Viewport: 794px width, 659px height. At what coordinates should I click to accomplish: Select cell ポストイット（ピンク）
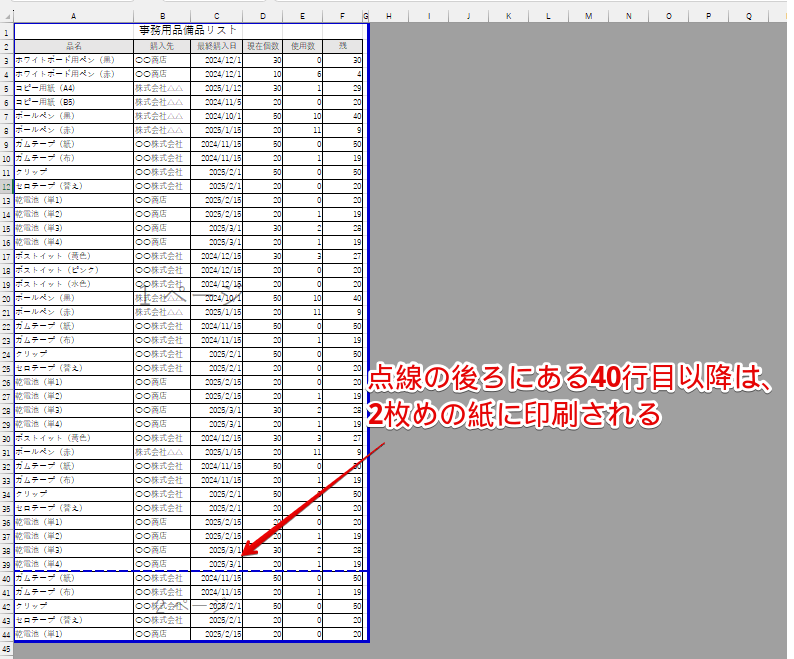coord(74,270)
